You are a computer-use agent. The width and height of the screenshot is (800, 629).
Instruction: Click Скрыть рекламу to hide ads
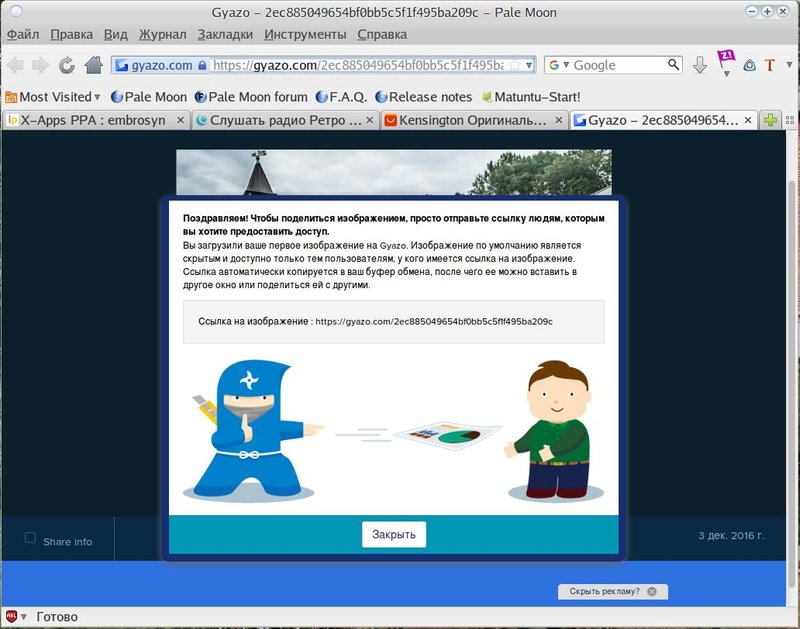point(605,591)
